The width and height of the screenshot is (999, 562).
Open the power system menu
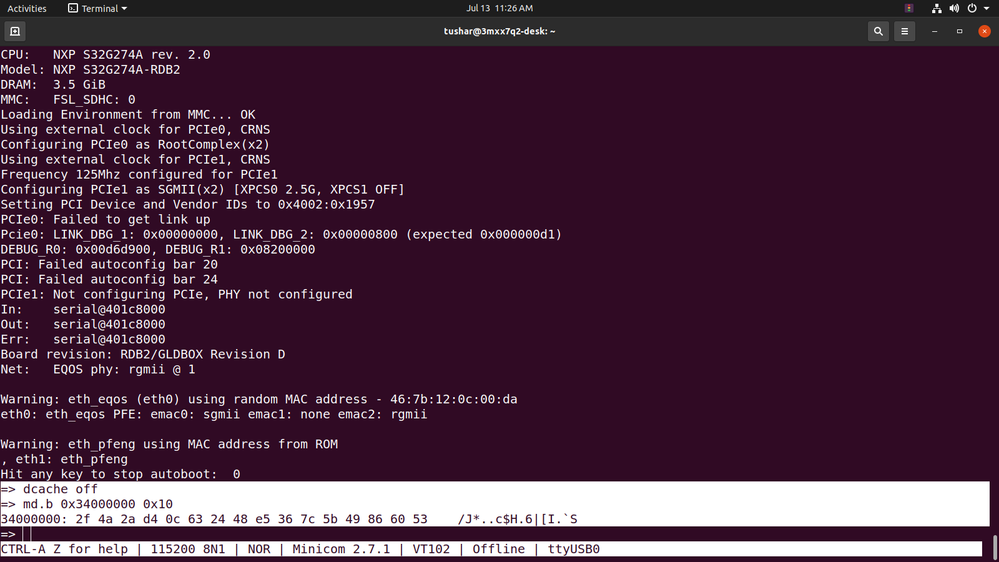tap(972, 8)
